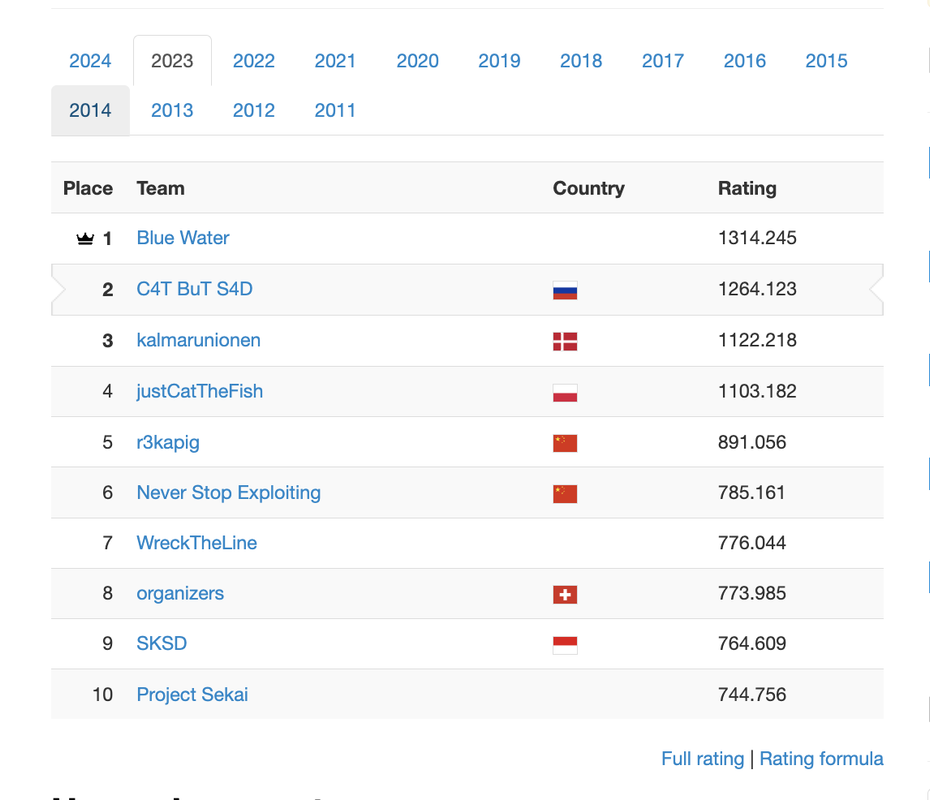Click the rating value 773.985
This screenshot has height=800, width=930.
[x=752, y=593]
